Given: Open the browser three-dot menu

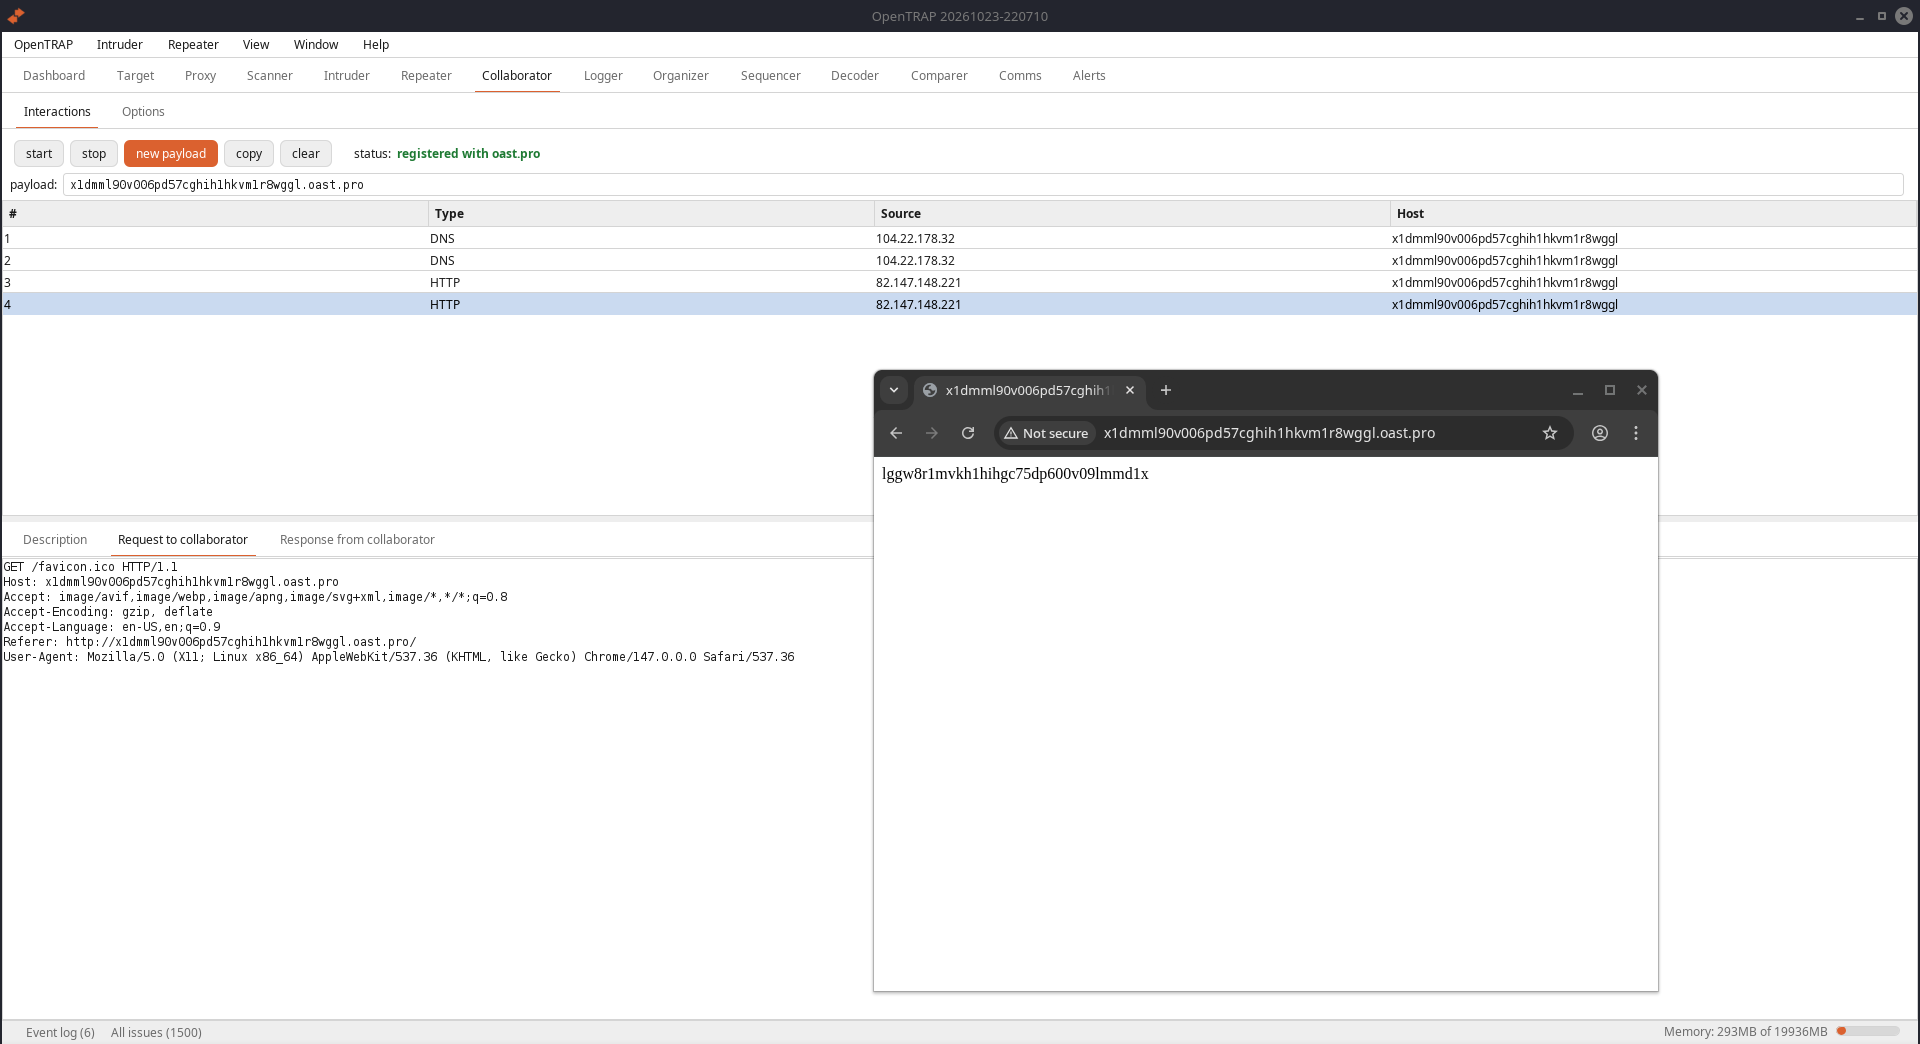Looking at the screenshot, I should [1636, 433].
